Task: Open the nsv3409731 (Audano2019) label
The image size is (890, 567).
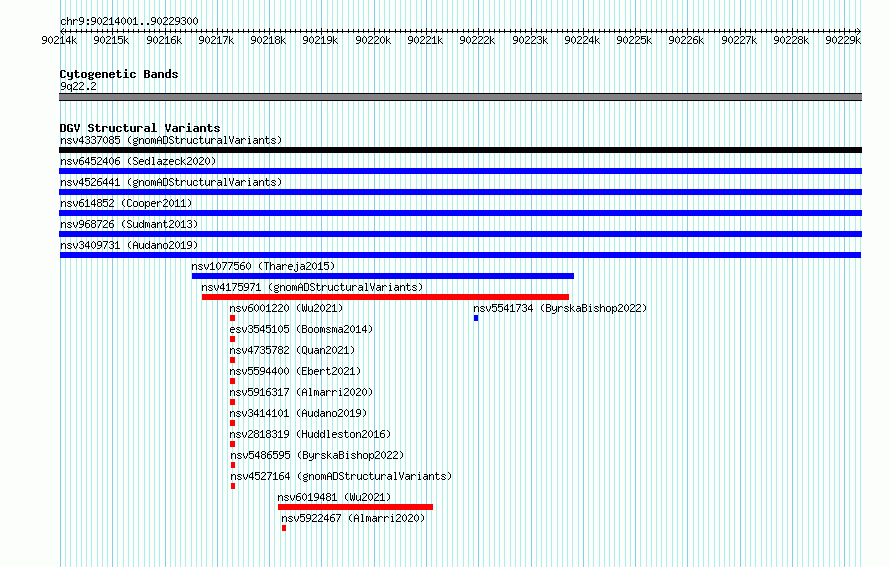Action: (x=129, y=245)
